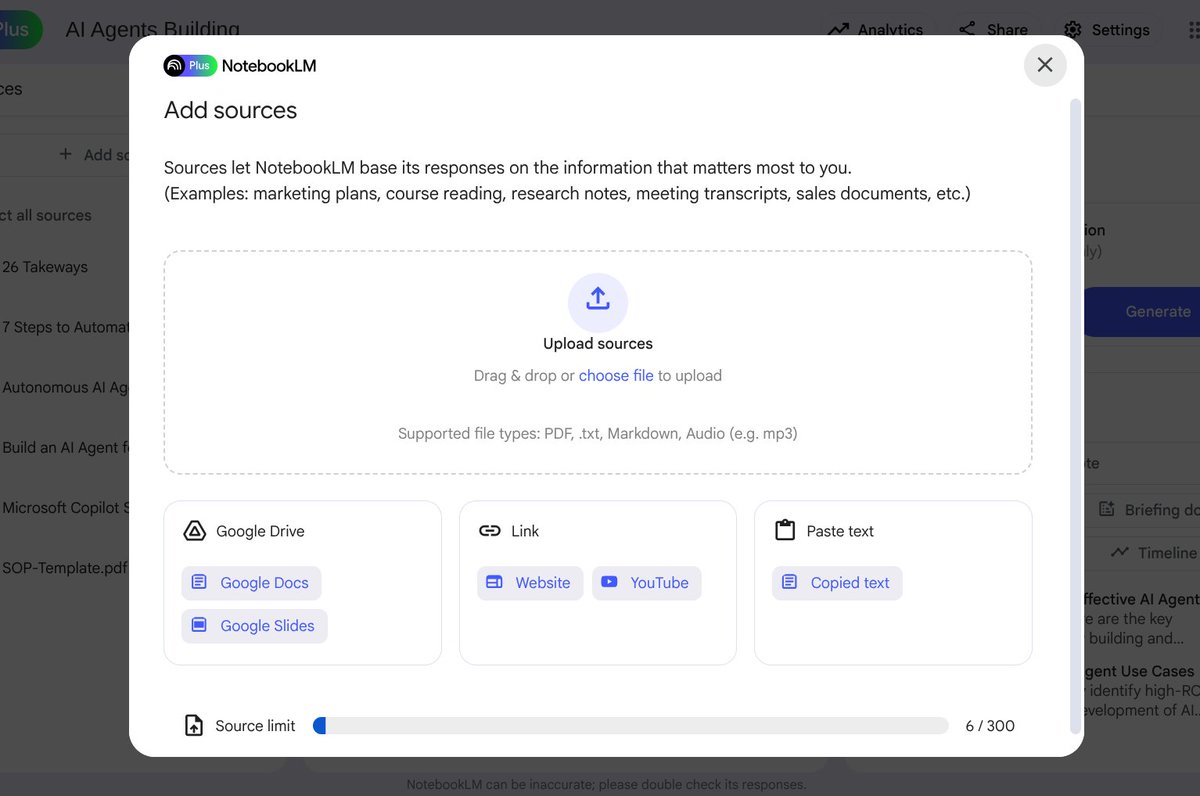
Task: Click the Google Docs chip icon
Action: 199,582
